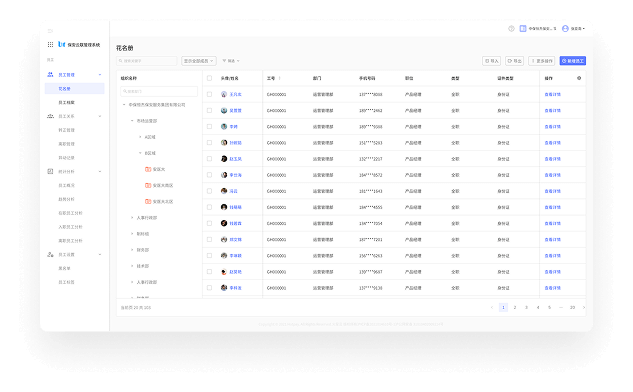Open the 筛选 filter dropdown
This screenshot has width=633, height=392.
pyautogui.click(x=231, y=61)
